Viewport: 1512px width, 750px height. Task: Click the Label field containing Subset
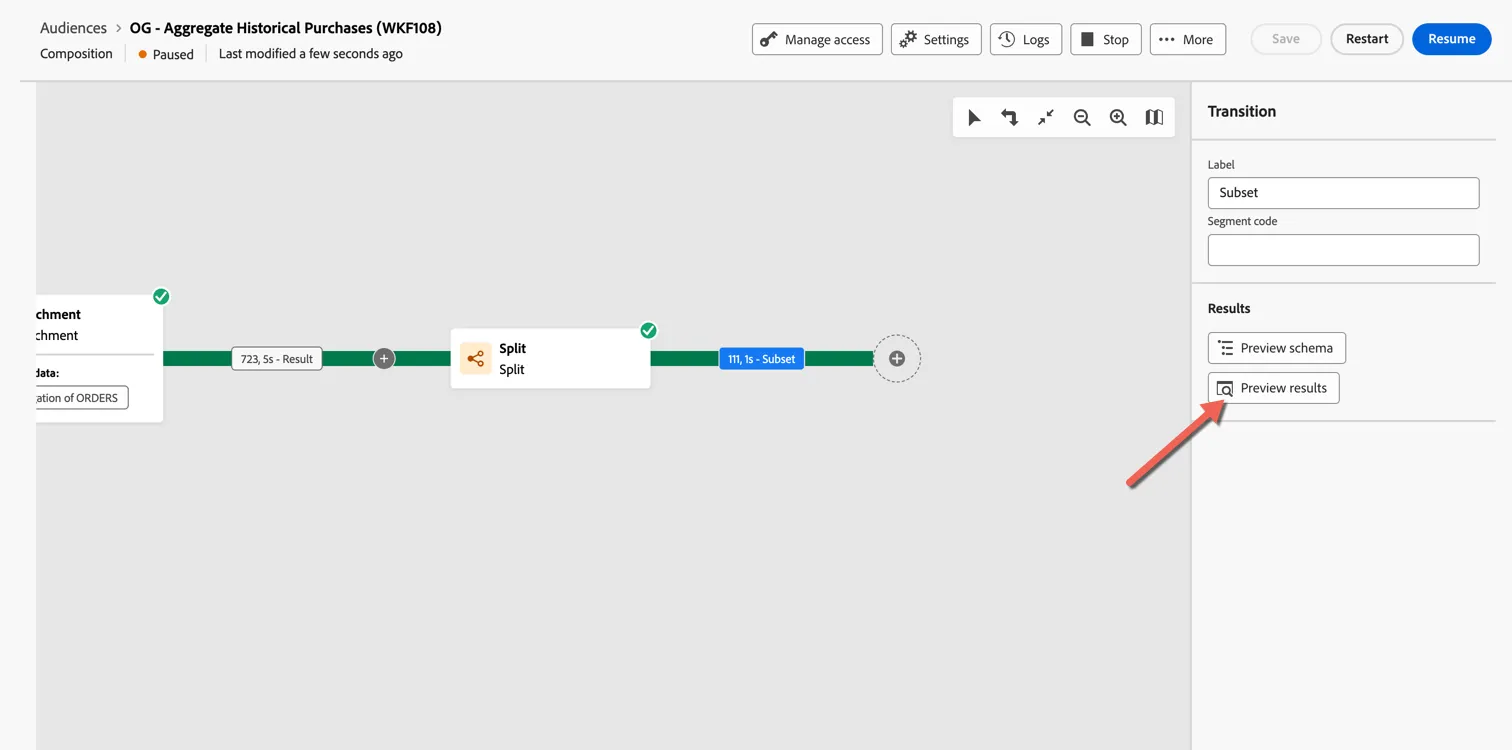pos(1343,193)
